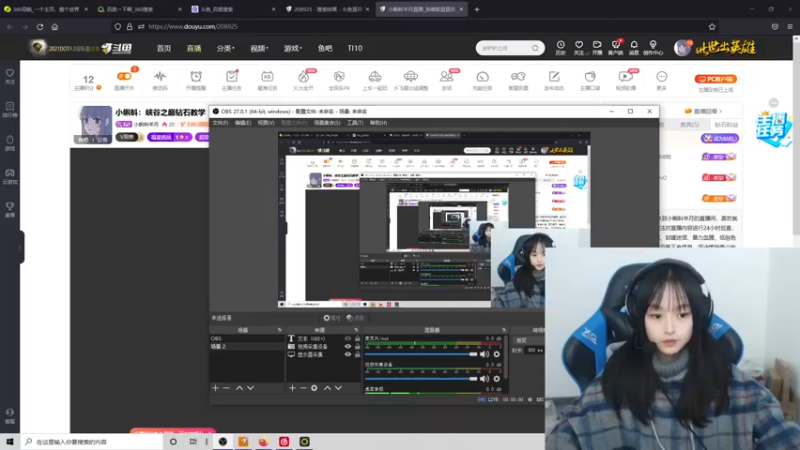Adjust the microphone/Aux volume slider
This screenshot has height=450, width=800.
421,354
